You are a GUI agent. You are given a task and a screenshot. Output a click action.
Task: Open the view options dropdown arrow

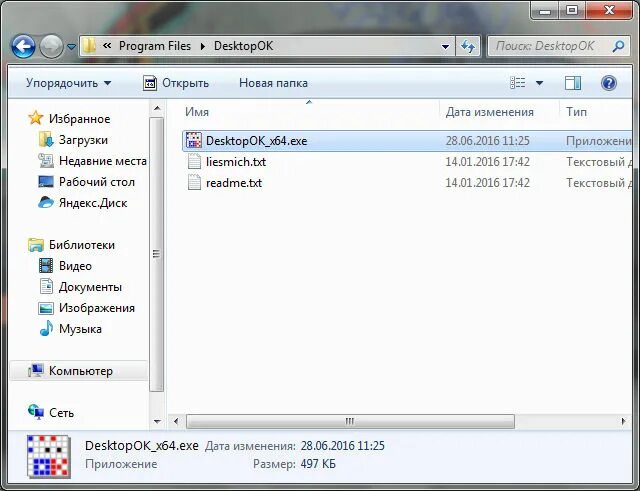click(539, 83)
